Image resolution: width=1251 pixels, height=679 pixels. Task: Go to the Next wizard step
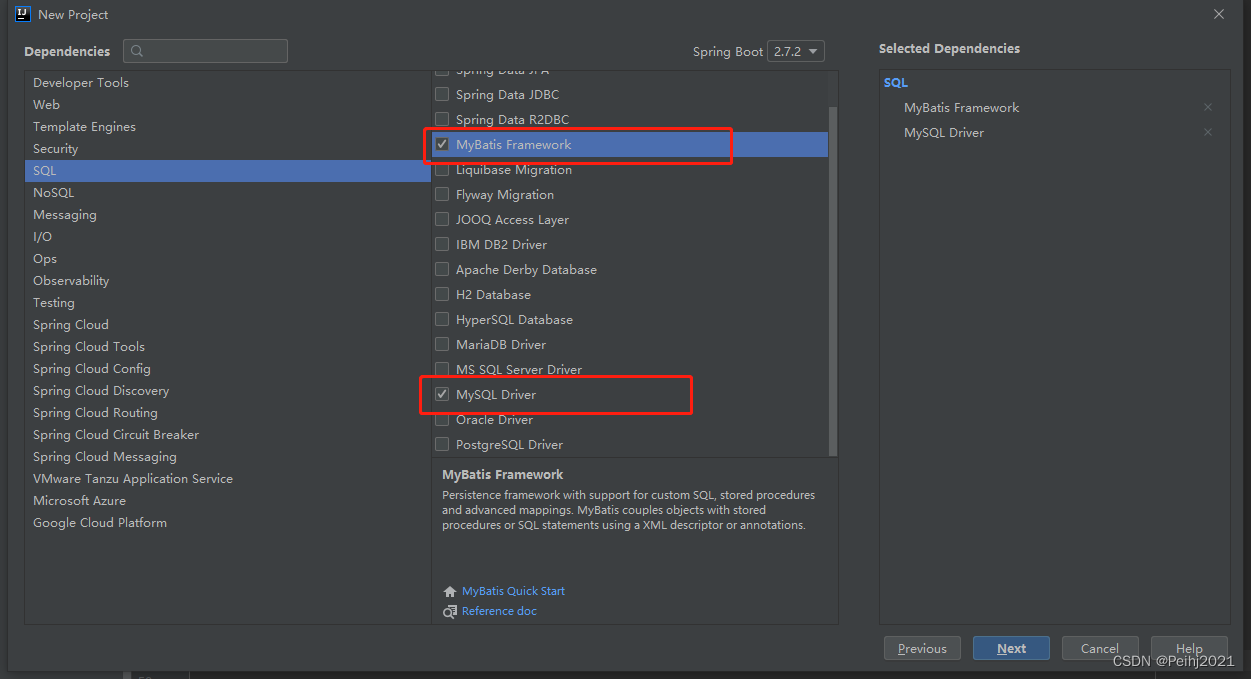[x=1011, y=648]
